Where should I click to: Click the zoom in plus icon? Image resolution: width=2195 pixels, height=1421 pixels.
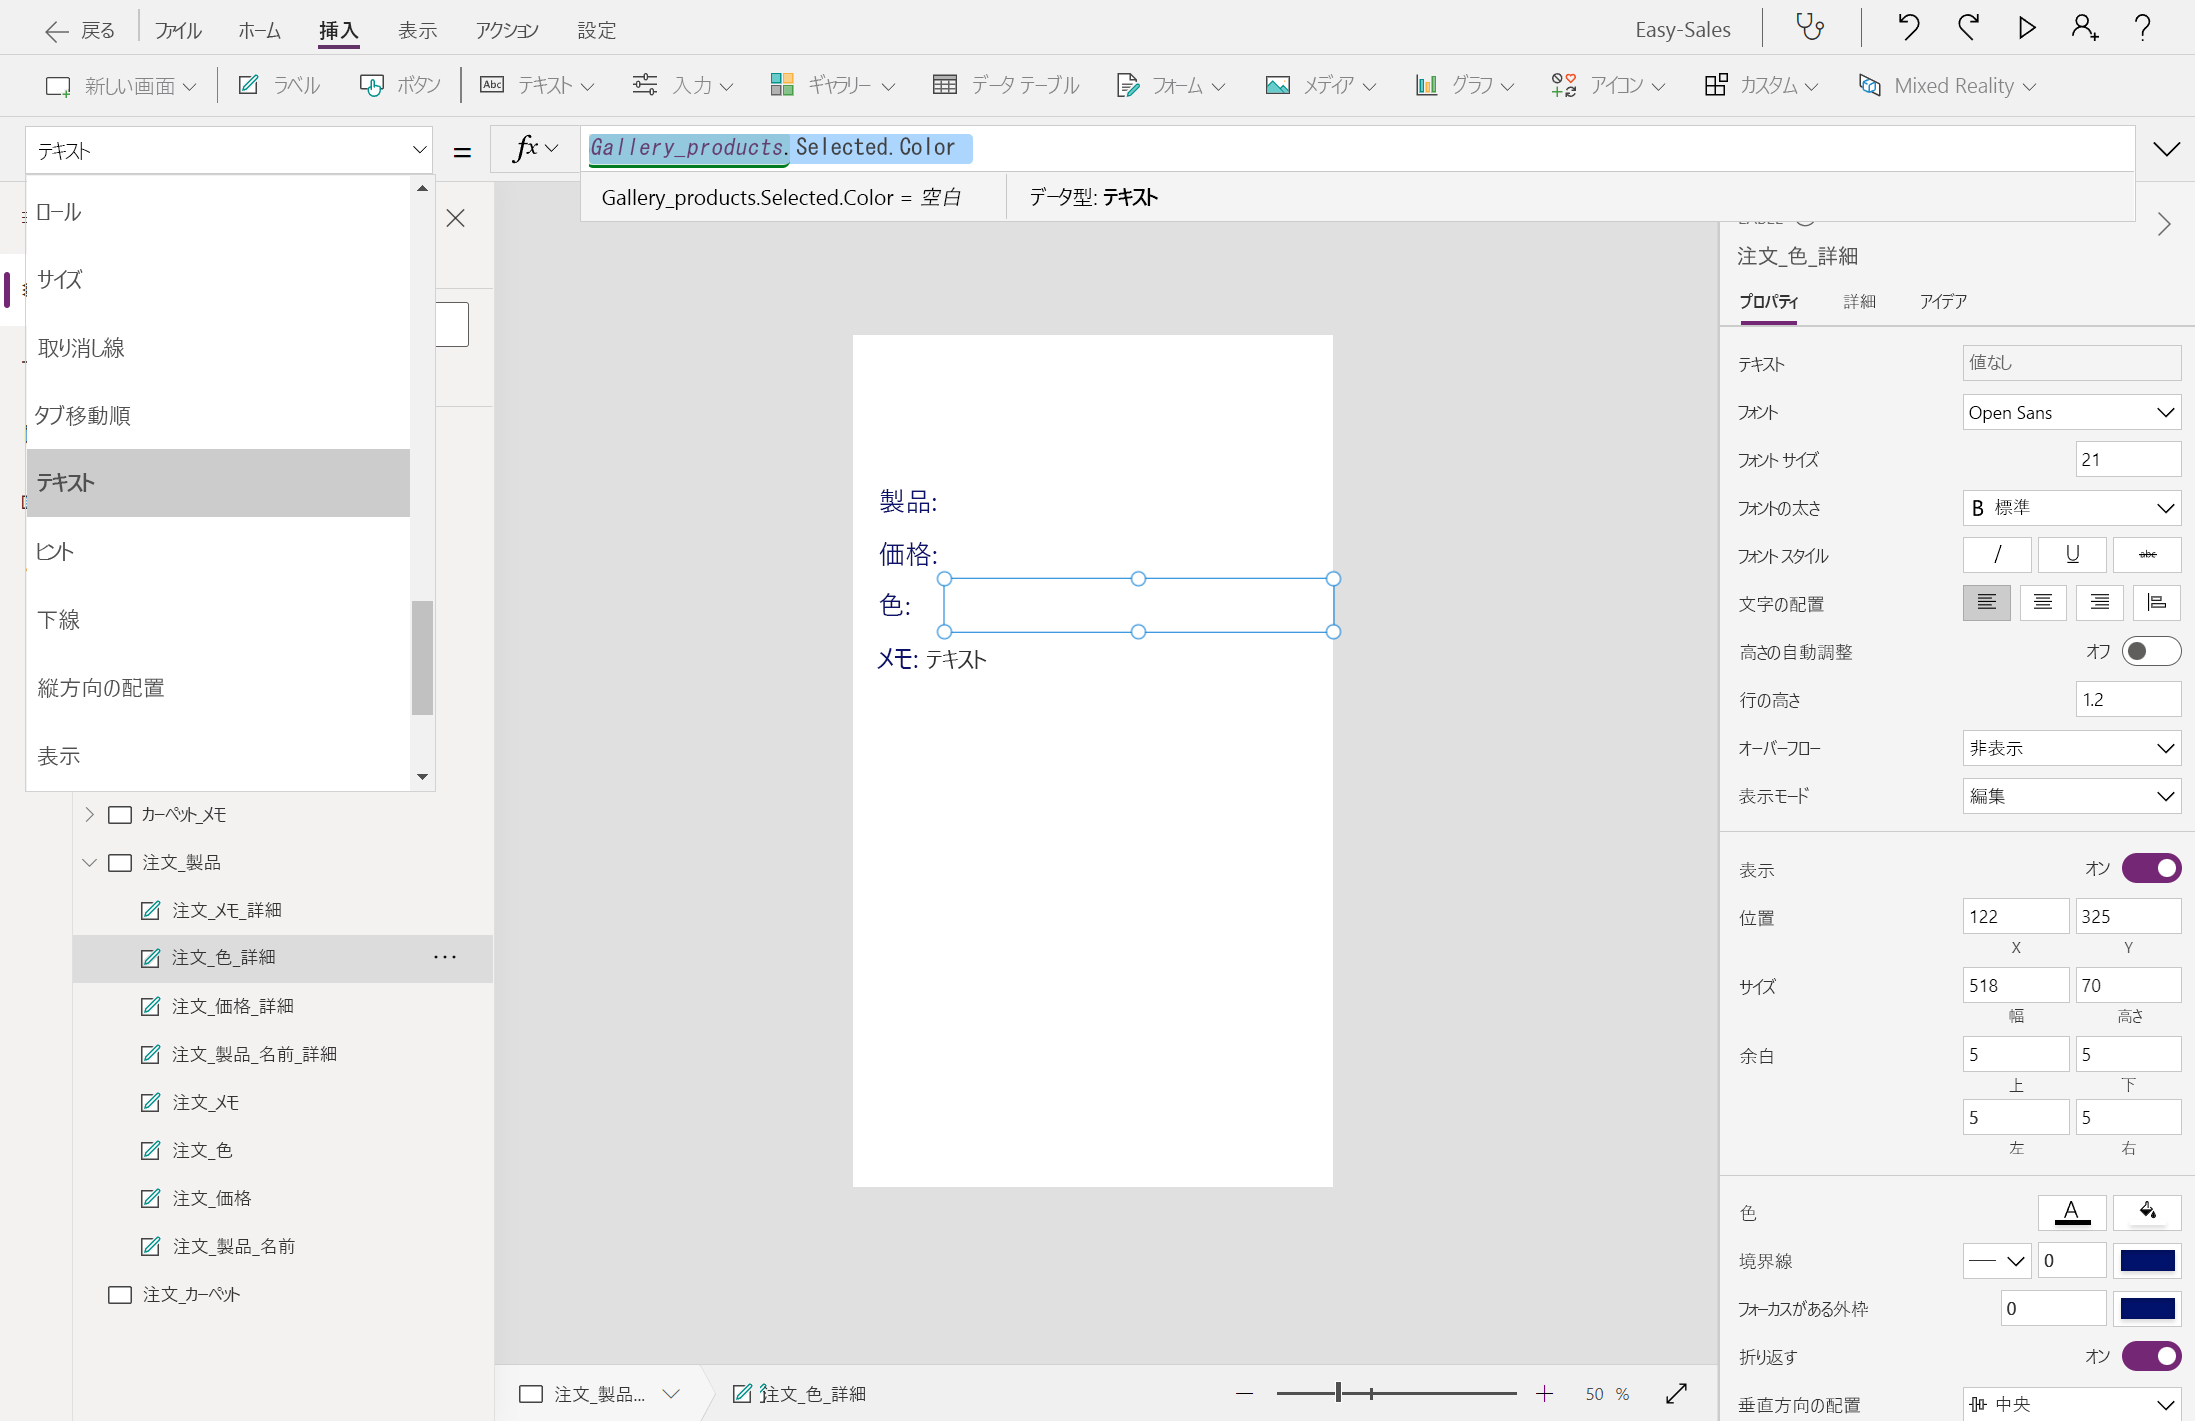pyautogui.click(x=1544, y=1393)
